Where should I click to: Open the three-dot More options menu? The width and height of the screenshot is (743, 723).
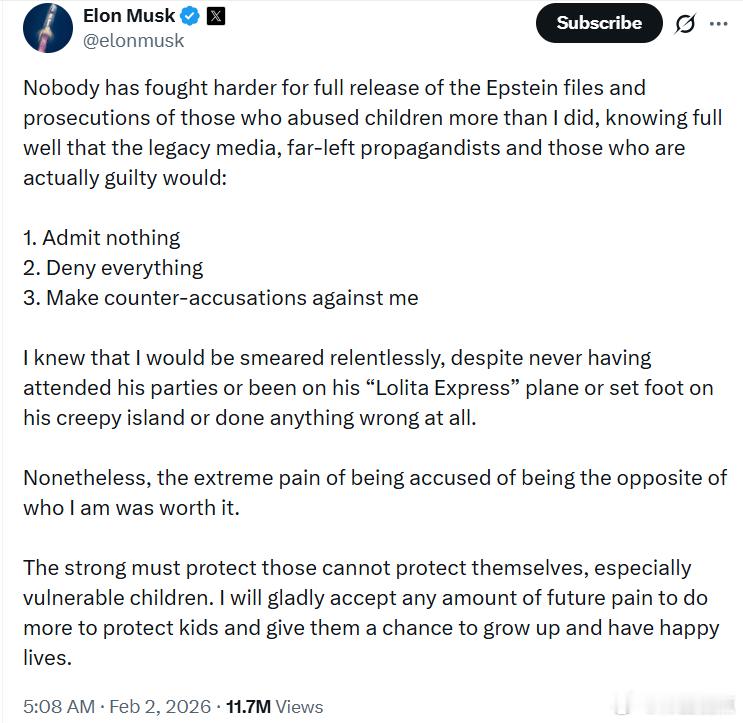click(718, 24)
